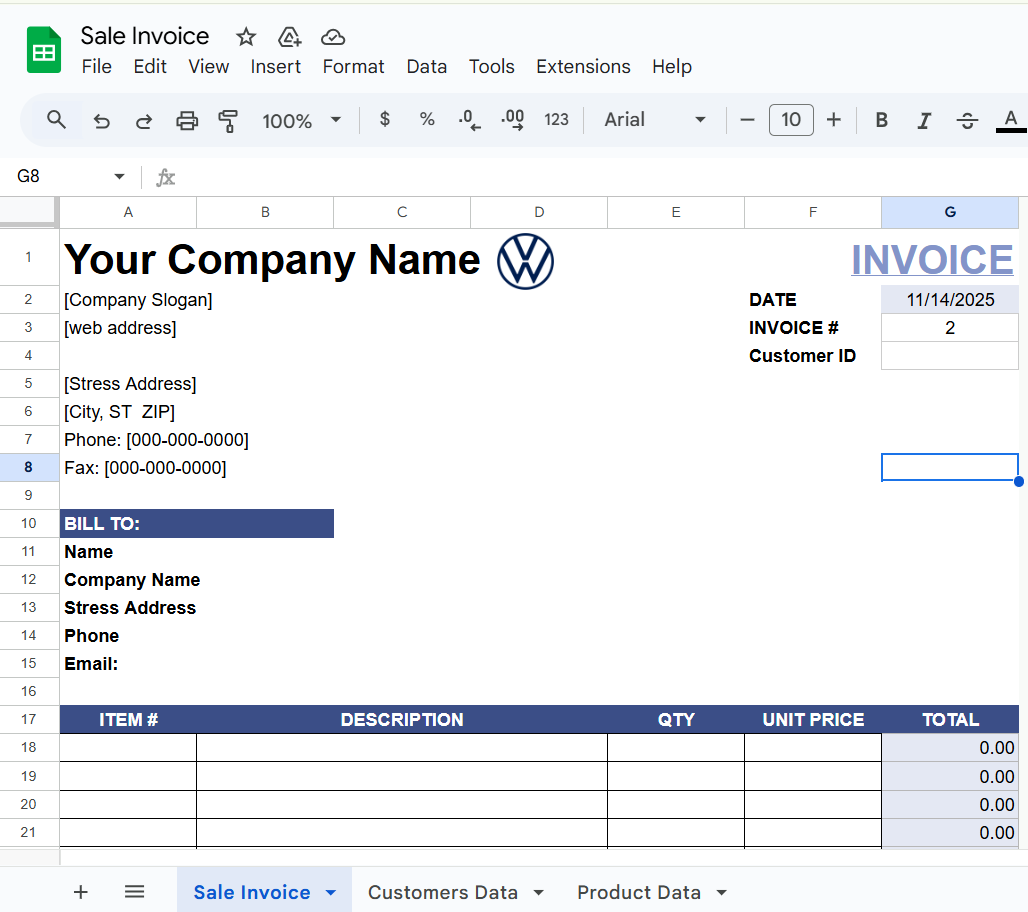Add a new sheet with the plus button
The image size is (1028, 912).
pyautogui.click(x=80, y=892)
